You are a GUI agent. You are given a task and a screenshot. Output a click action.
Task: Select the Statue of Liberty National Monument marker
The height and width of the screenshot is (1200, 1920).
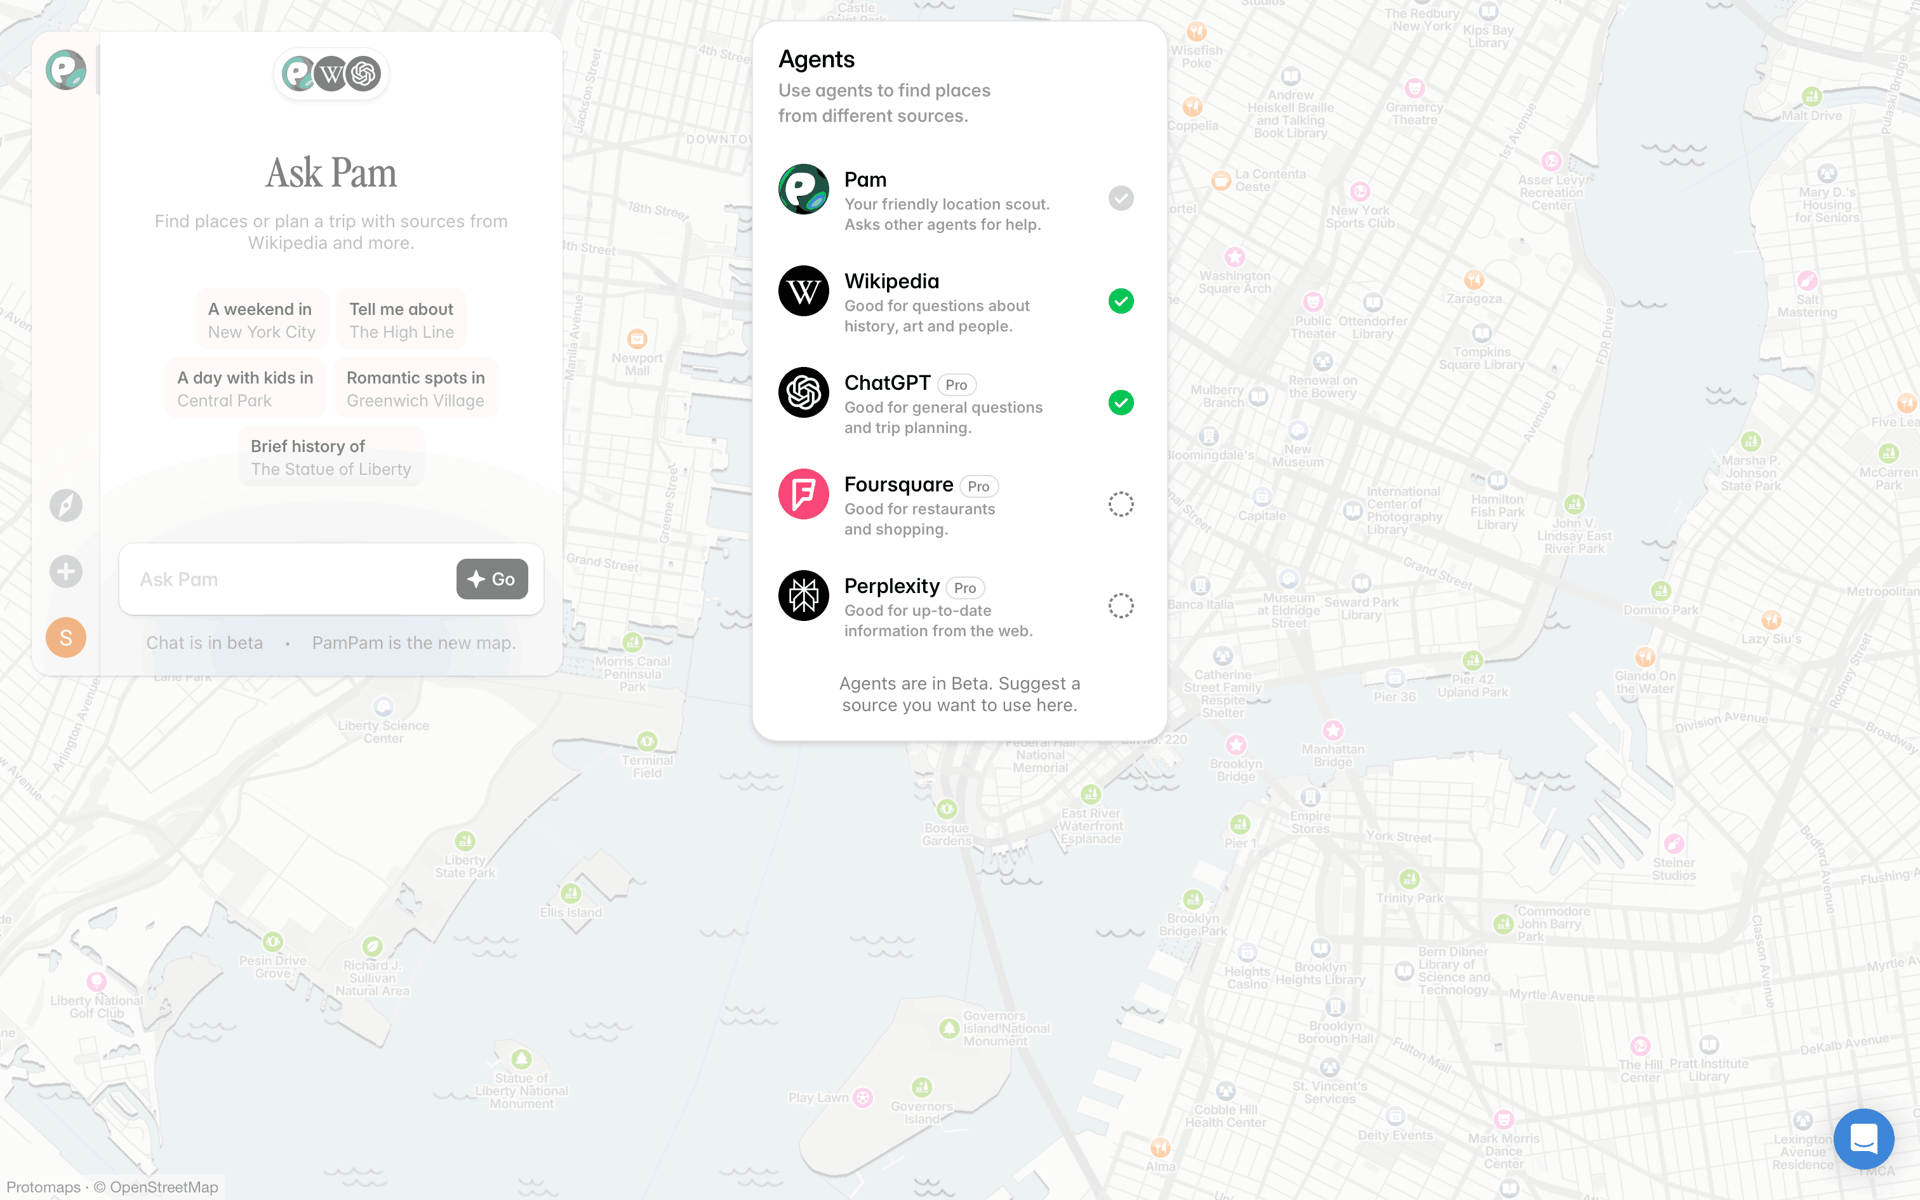[x=521, y=1058]
